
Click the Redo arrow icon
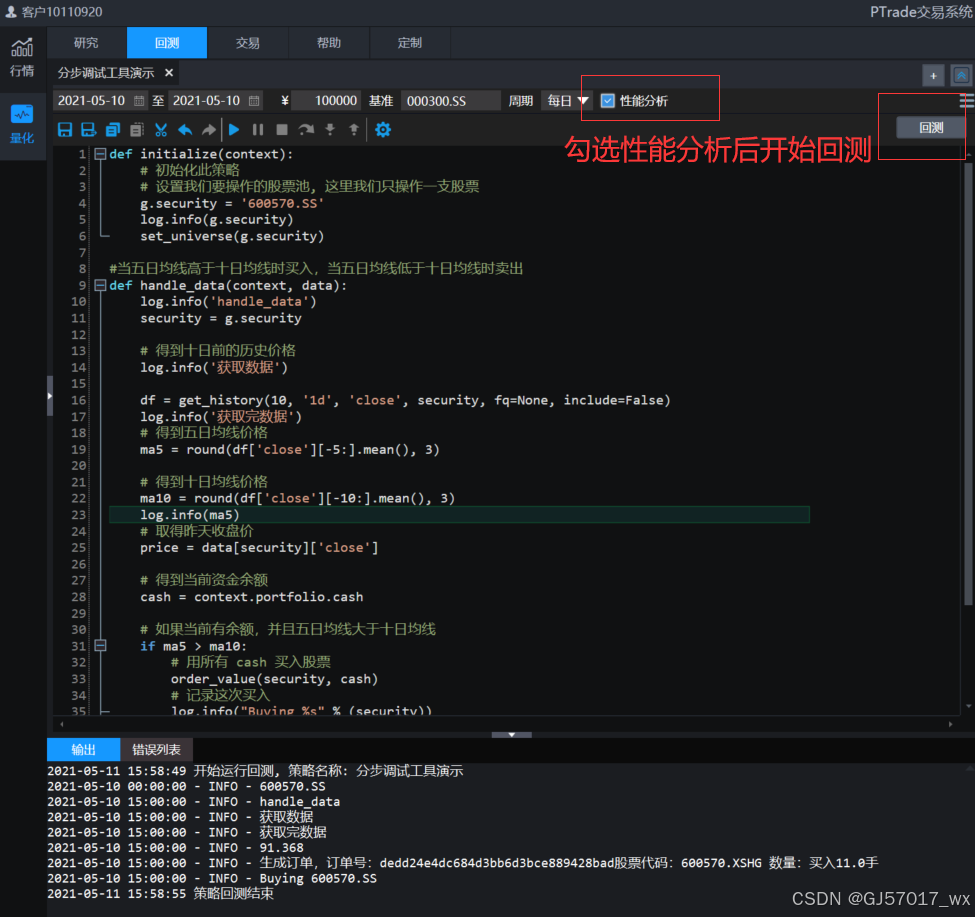tap(209, 129)
